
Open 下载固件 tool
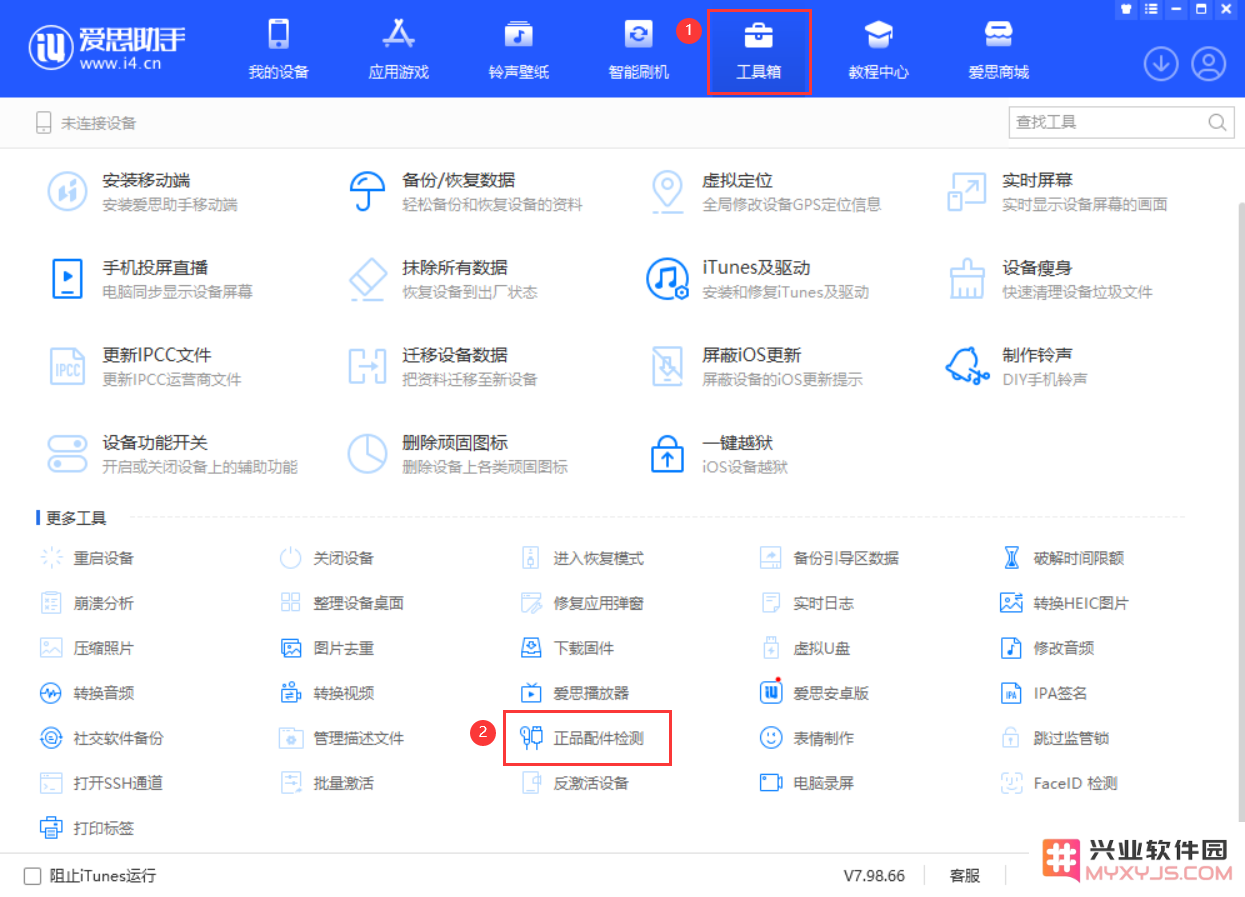pos(567,648)
